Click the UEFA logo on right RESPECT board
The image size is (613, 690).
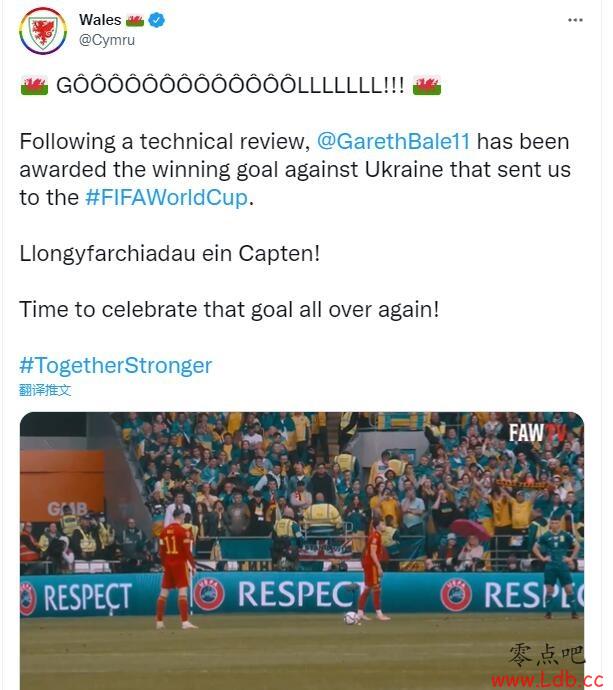(456, 595)
